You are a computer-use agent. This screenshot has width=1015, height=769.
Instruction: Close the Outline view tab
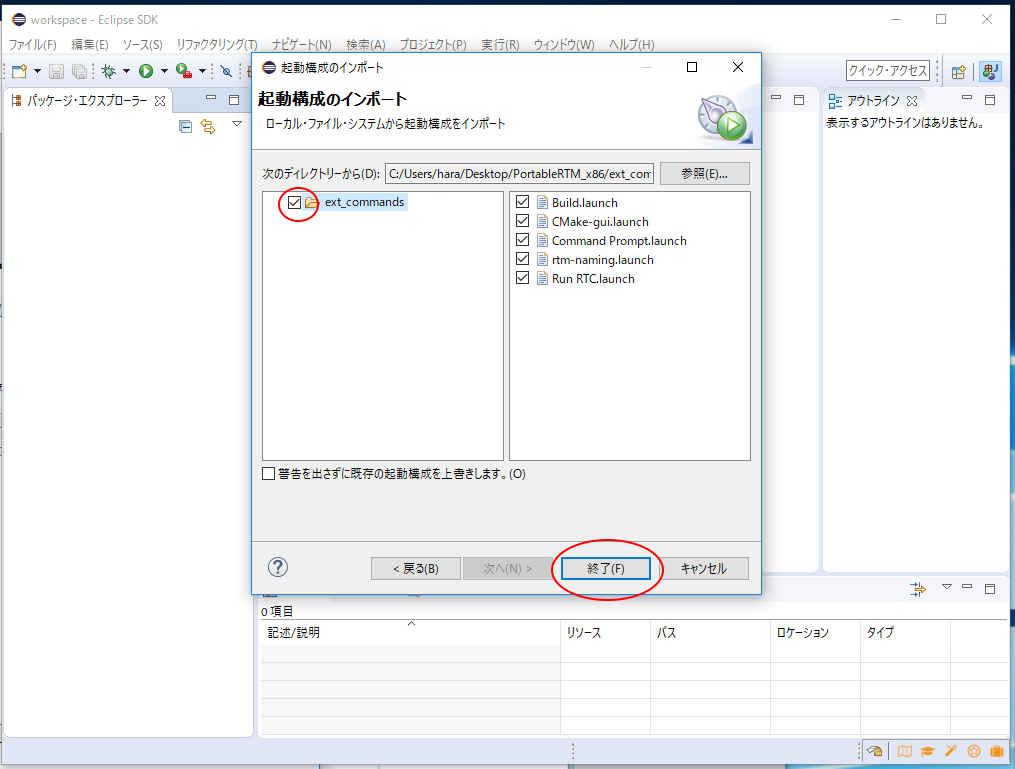pyautogui.click(x=912, y=101)
